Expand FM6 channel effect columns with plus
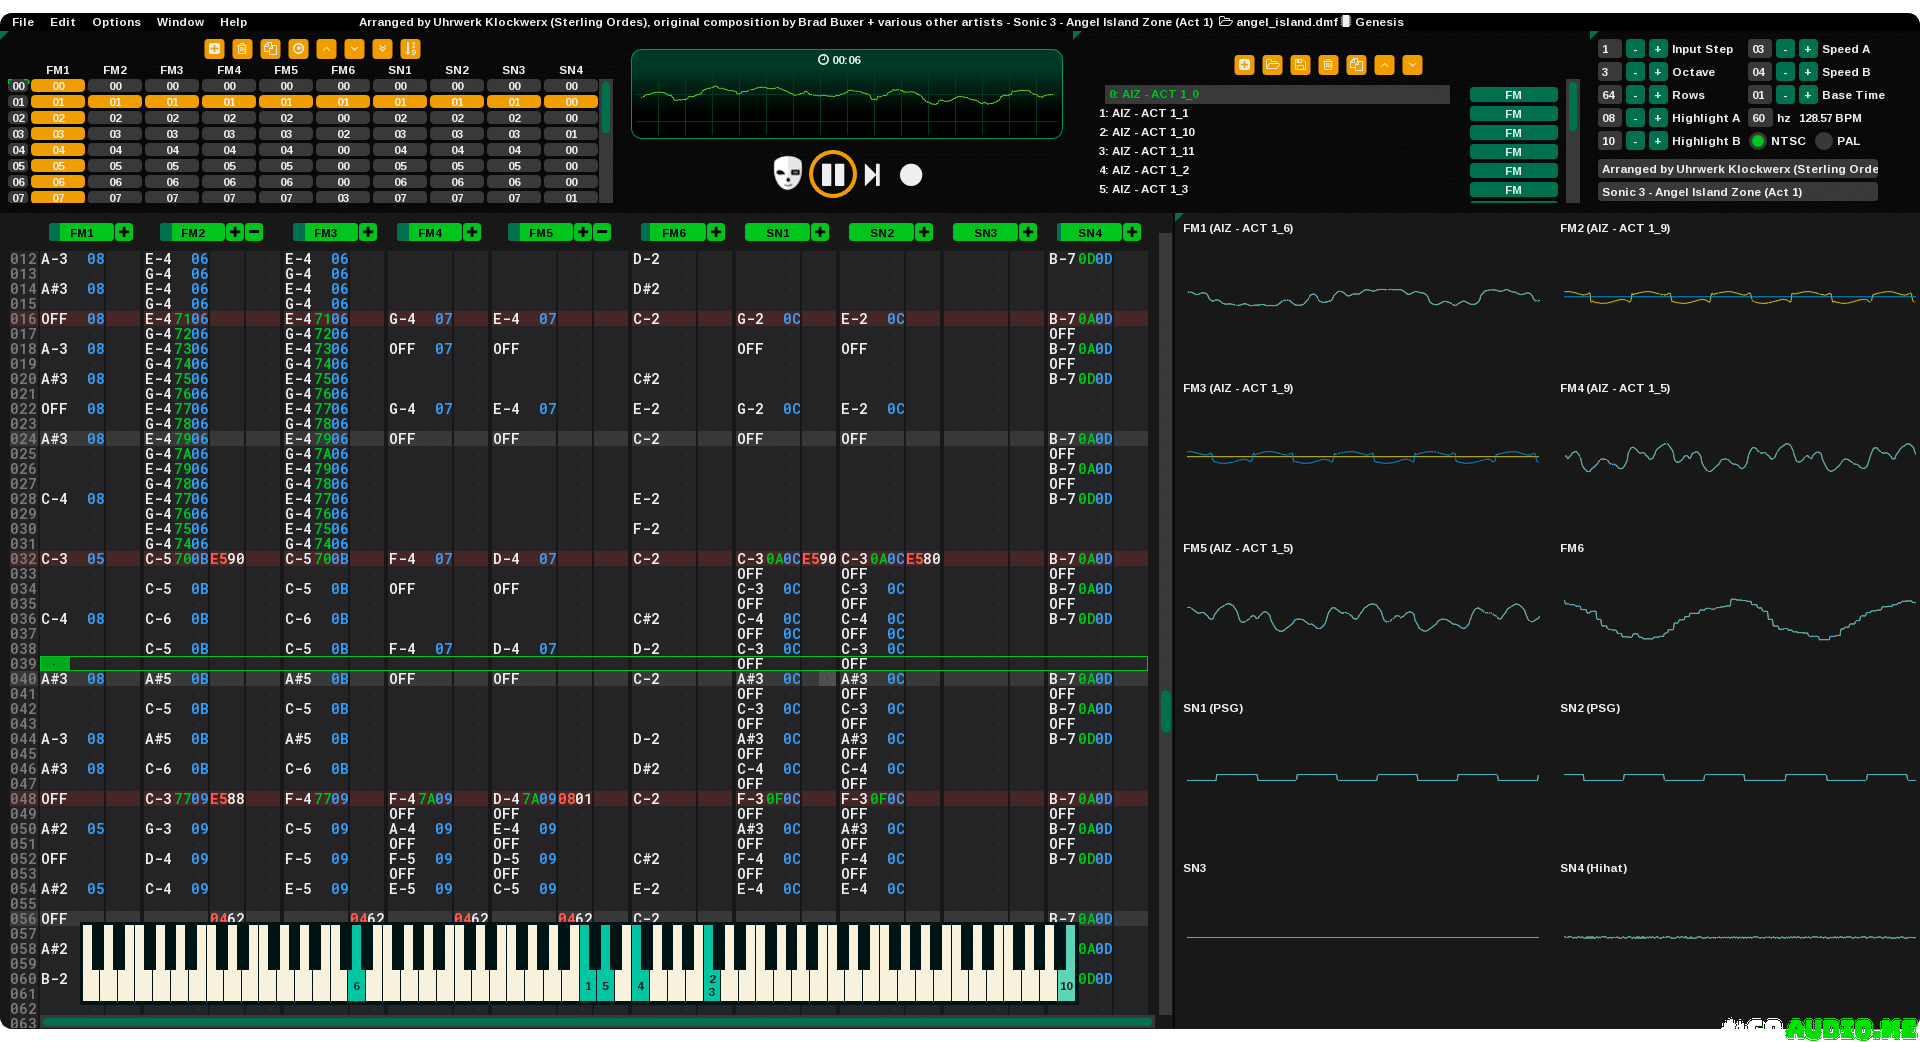Screen dimensions: 1920x1042 pyautogui.click(x=716, y=233)
